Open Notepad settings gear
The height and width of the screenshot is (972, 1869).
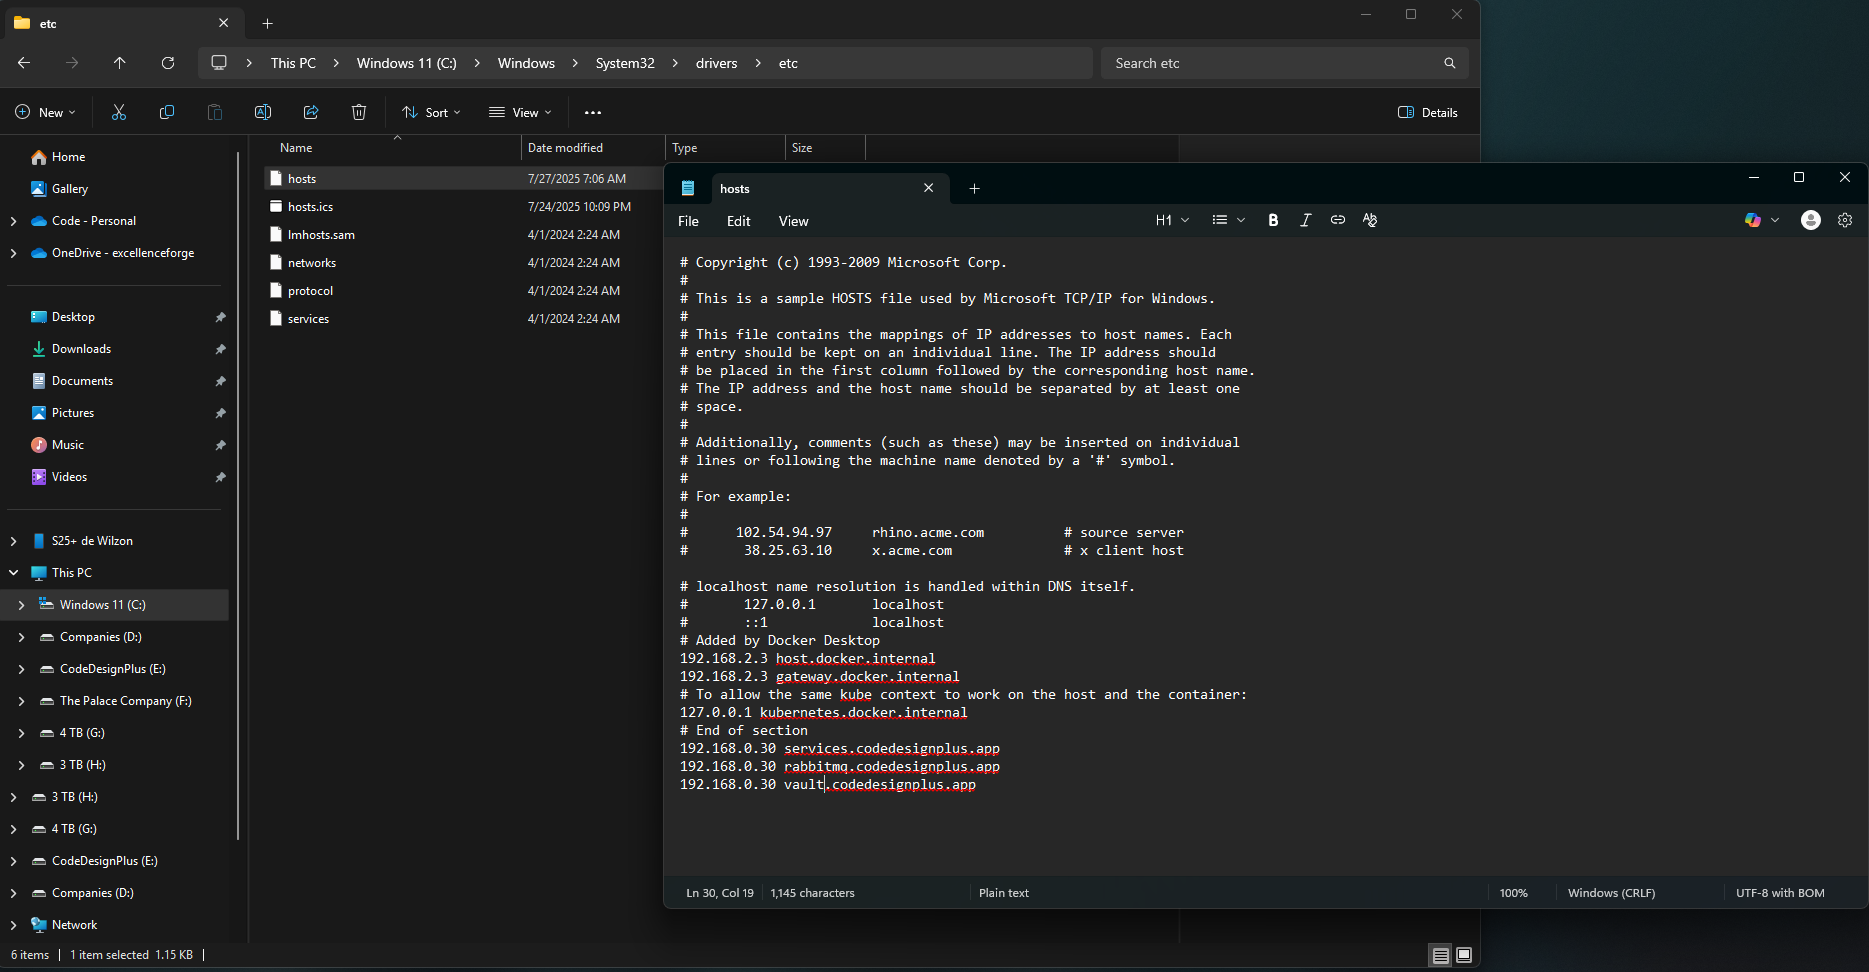point(1845,220)
